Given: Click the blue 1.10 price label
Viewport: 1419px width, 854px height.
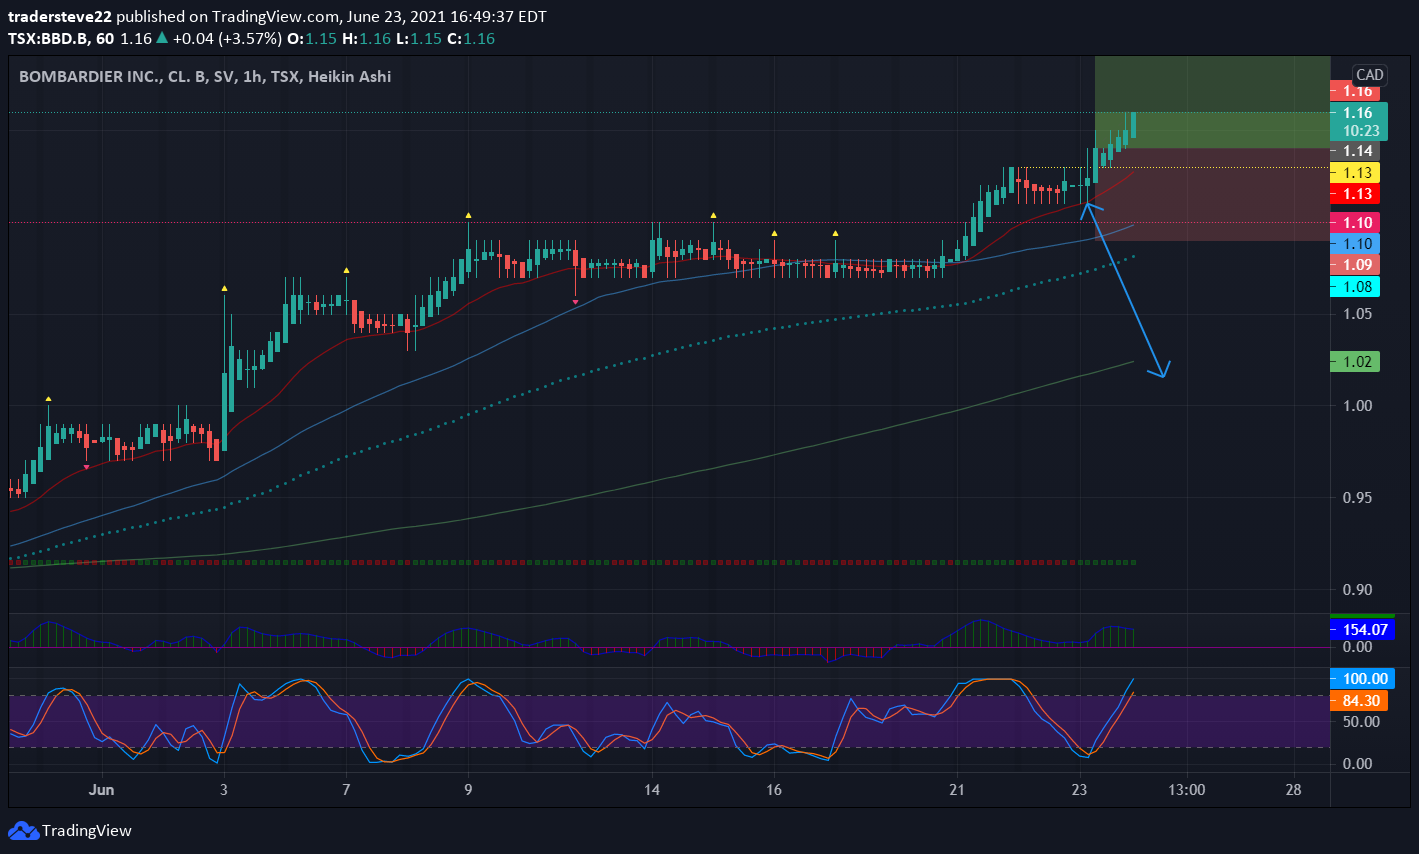Looking at the screenshot, I should click(x=1355, y=244).
